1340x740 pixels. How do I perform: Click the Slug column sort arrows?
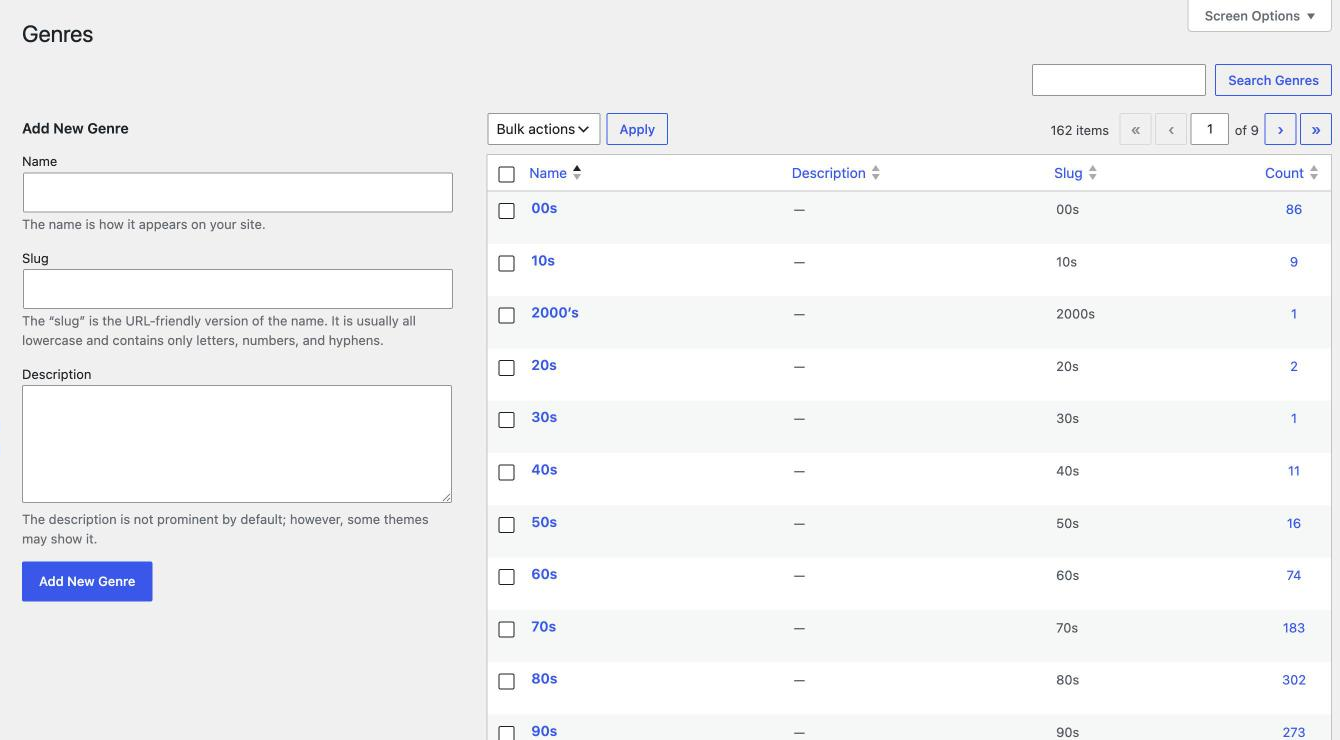pos(1093,173)
